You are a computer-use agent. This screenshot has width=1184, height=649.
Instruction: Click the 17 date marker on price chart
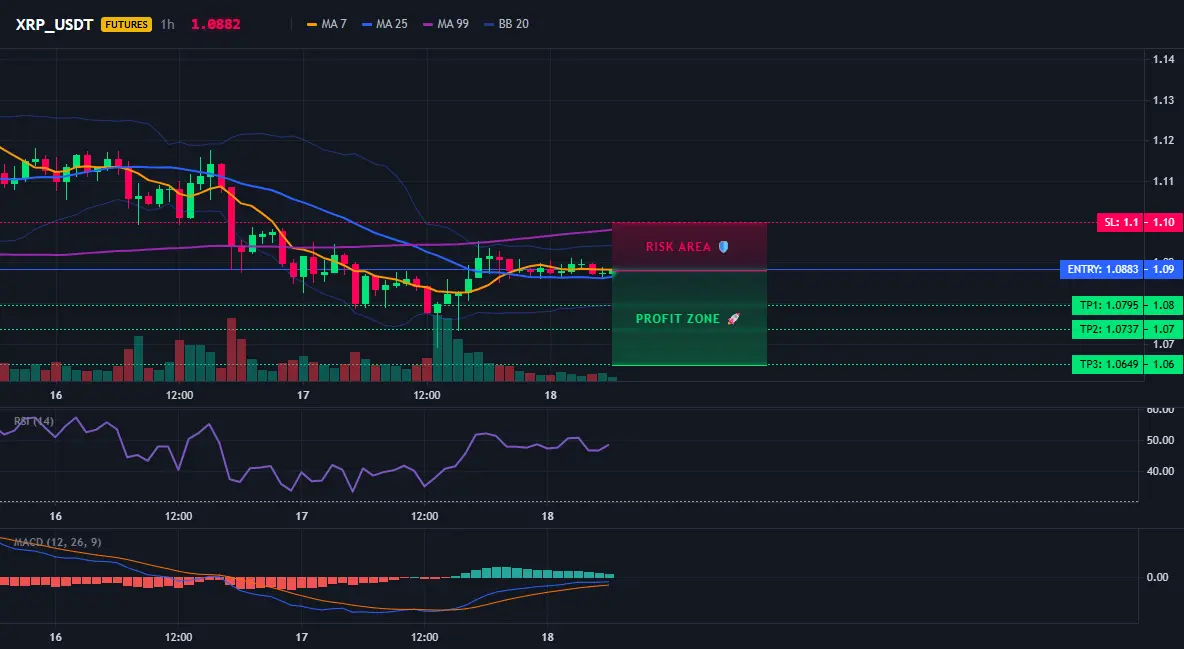point(303,395)
